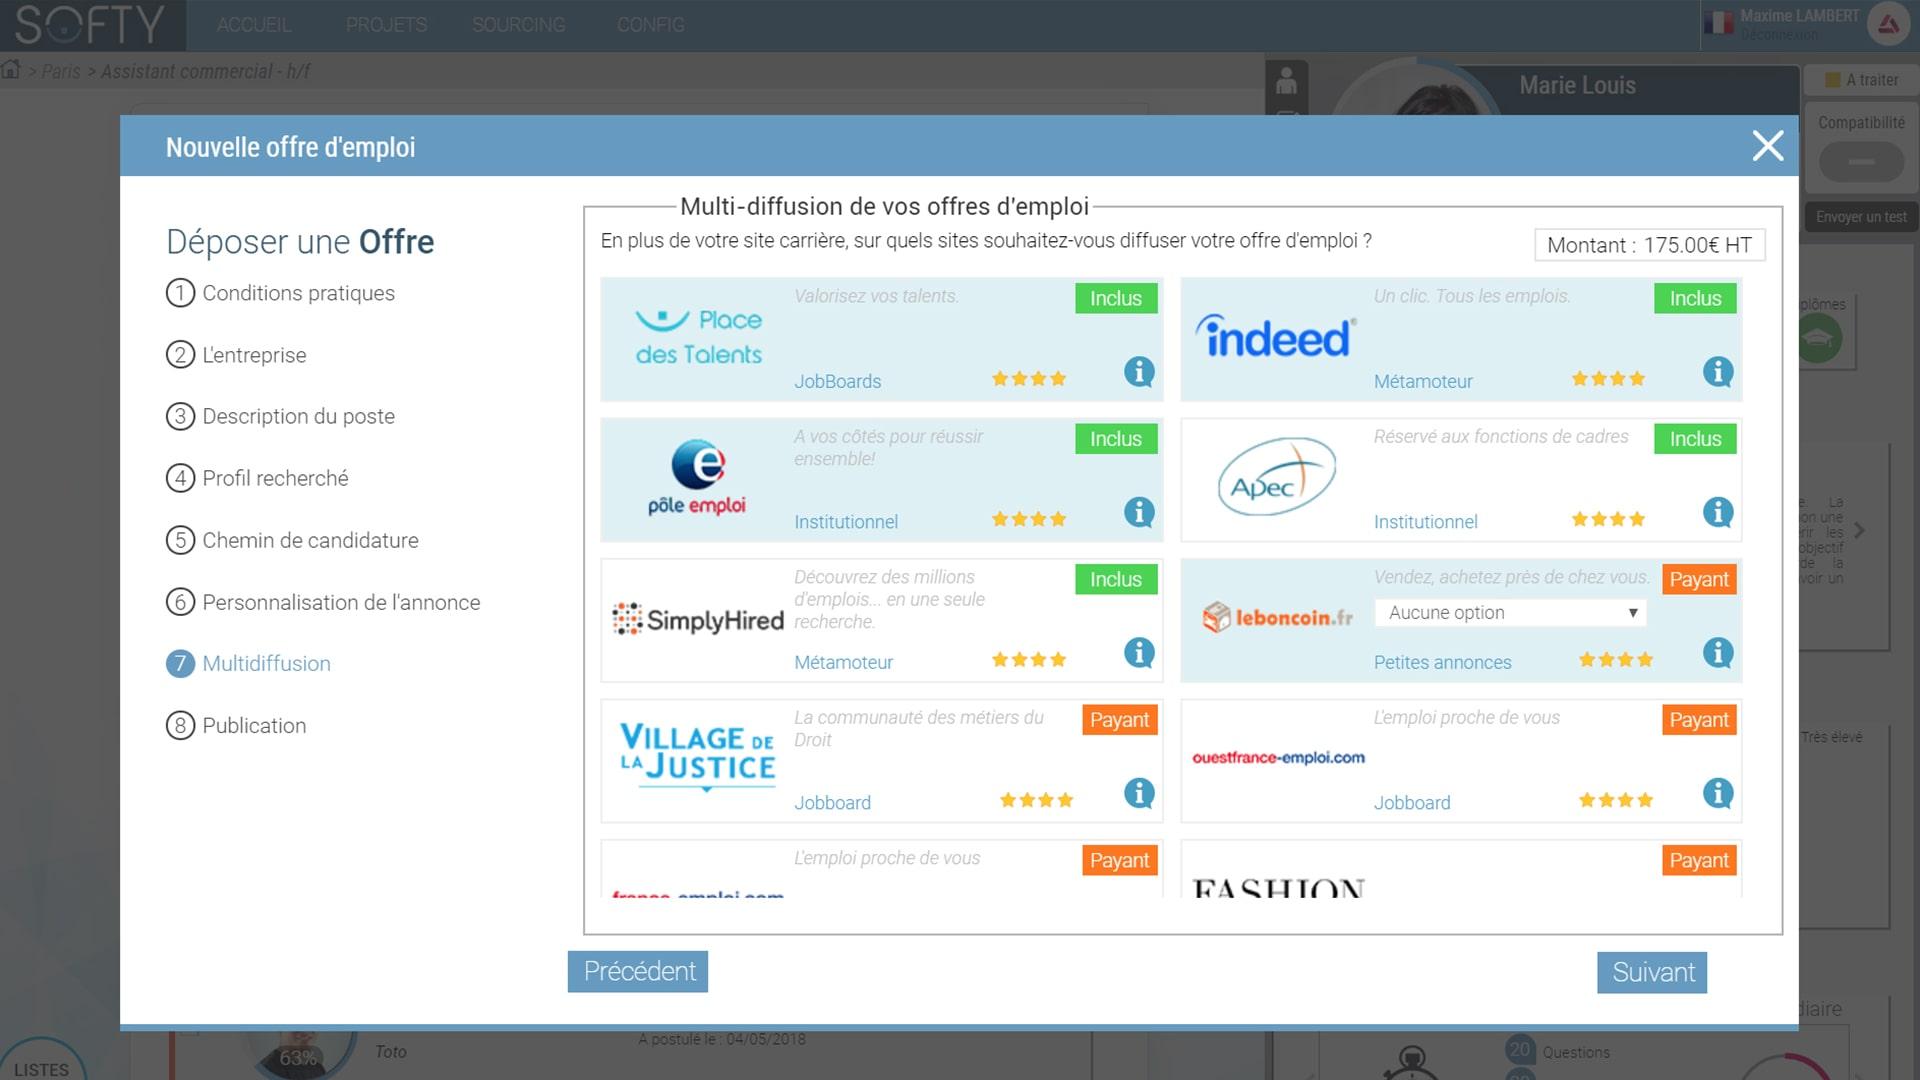Click the Paris breadcrumb link
Image resolution: width=1920 pixels, height=1080 pixels.
[x=61, y=72]
